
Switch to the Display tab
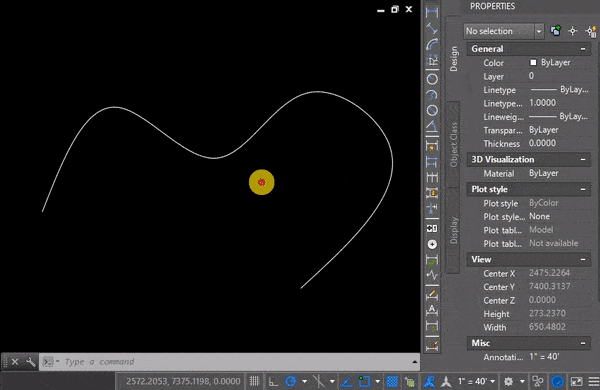(454, 230)
